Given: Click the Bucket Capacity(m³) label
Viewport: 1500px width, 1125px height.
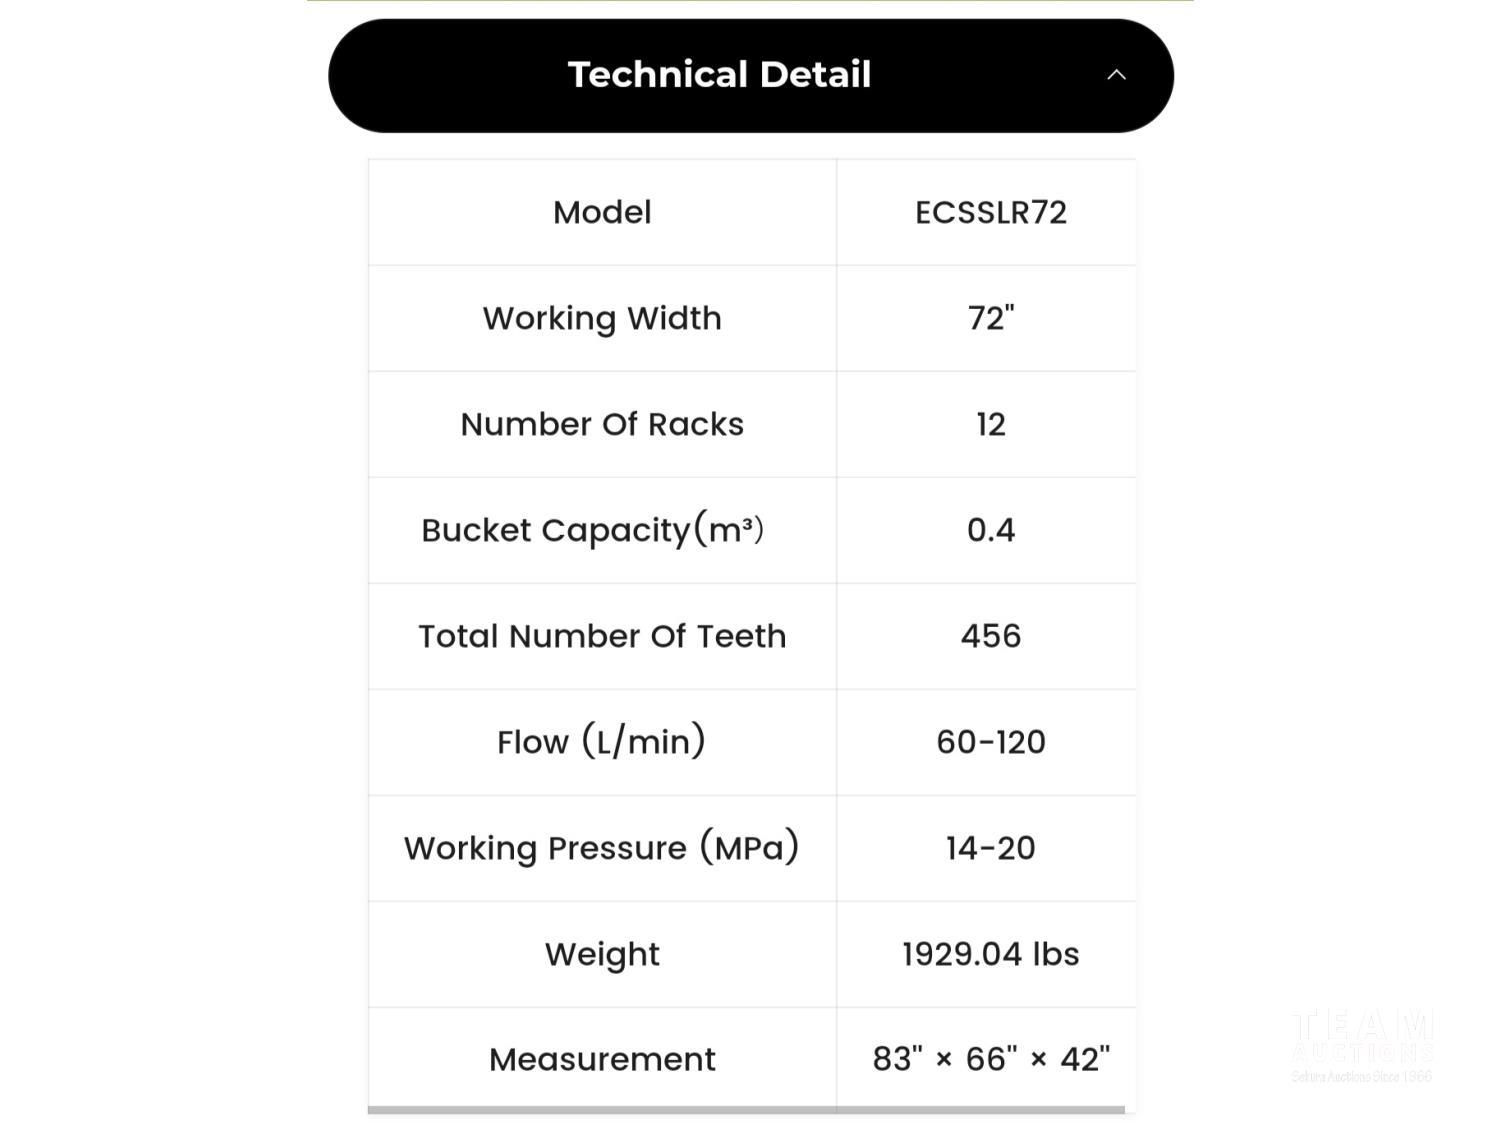Looking at the screenshot, I should [x=592, y=530].
